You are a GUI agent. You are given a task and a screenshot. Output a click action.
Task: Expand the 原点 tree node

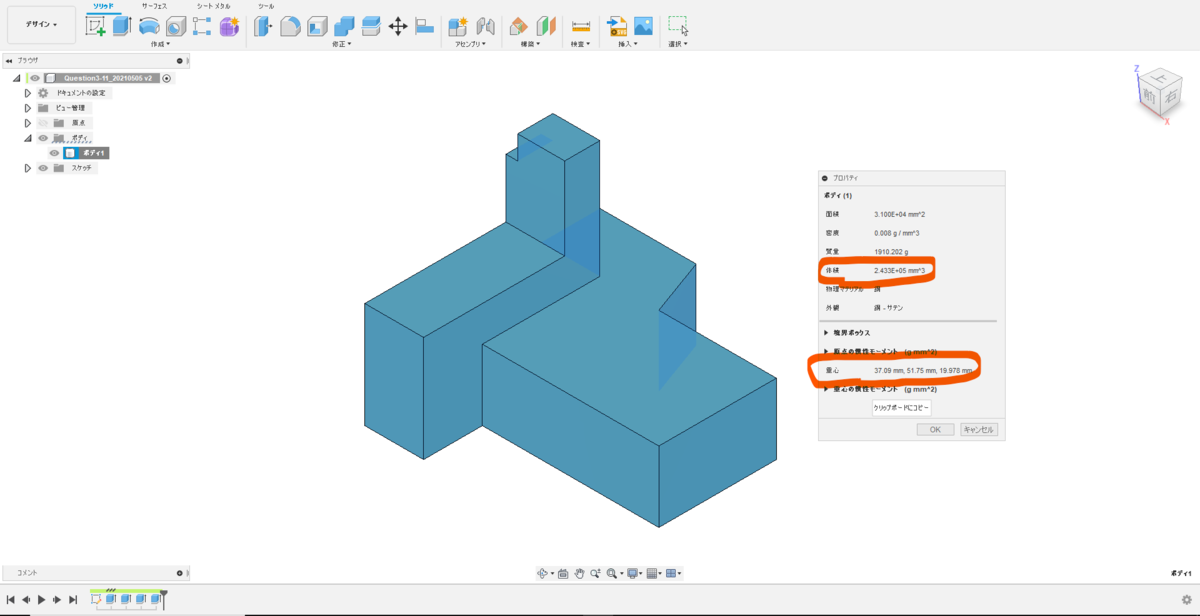coord(28,123)
